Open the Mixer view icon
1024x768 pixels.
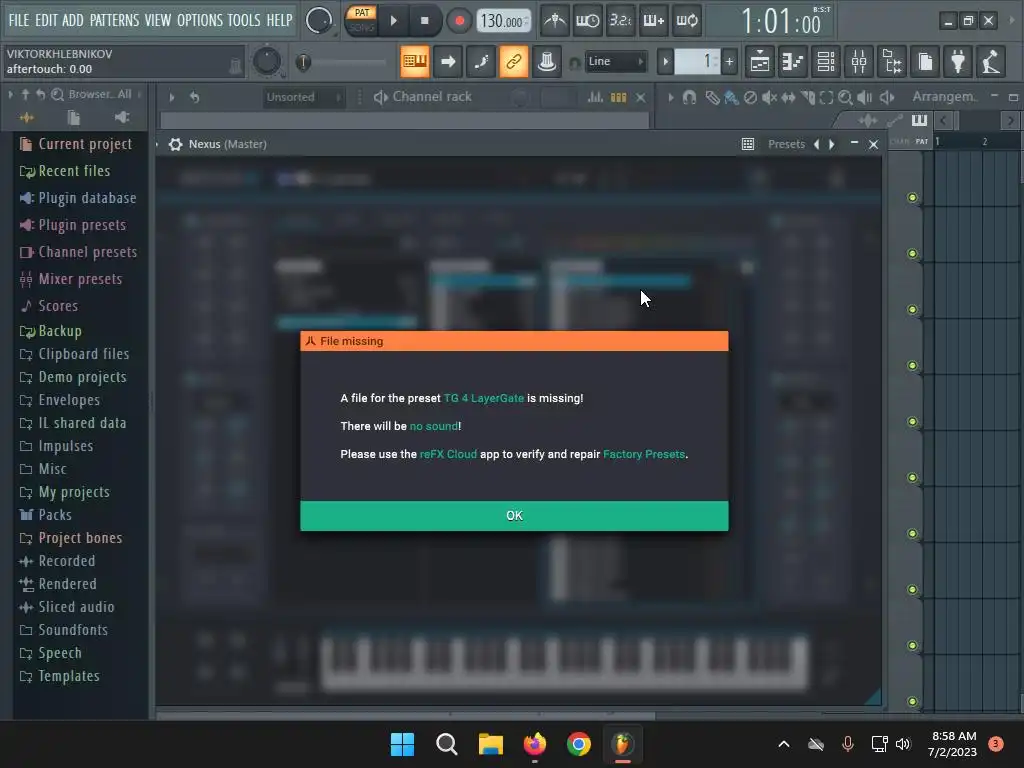click(859, 61)
